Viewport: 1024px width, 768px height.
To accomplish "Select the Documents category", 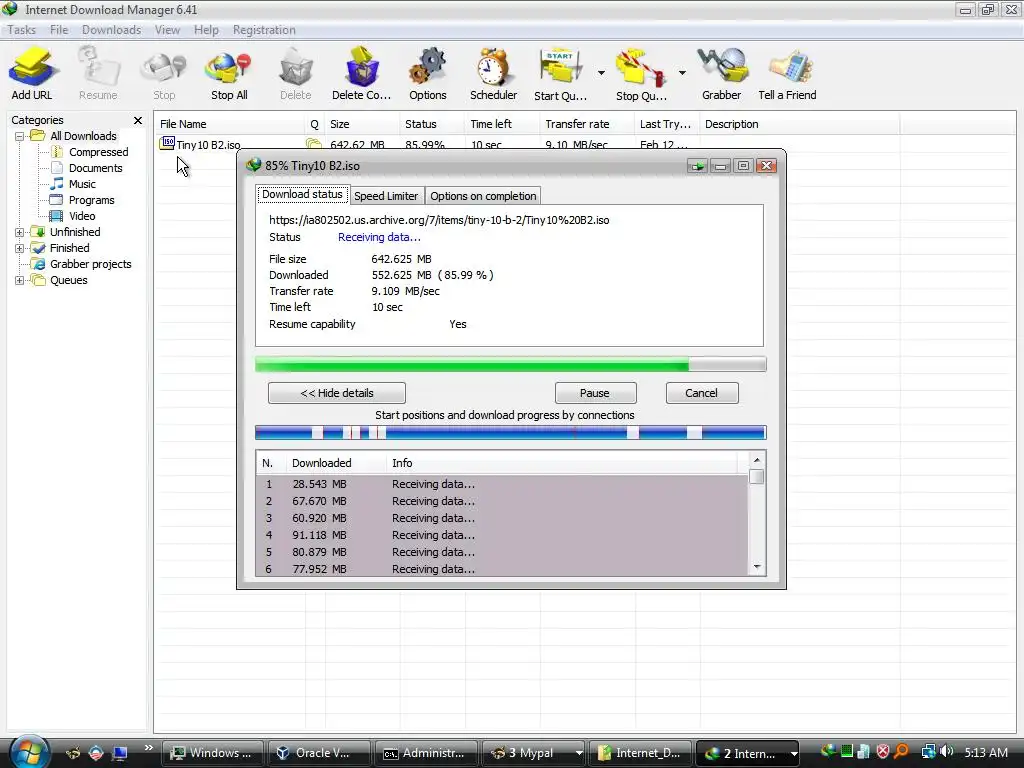I will pyautogui.click(x=95, y=168).
